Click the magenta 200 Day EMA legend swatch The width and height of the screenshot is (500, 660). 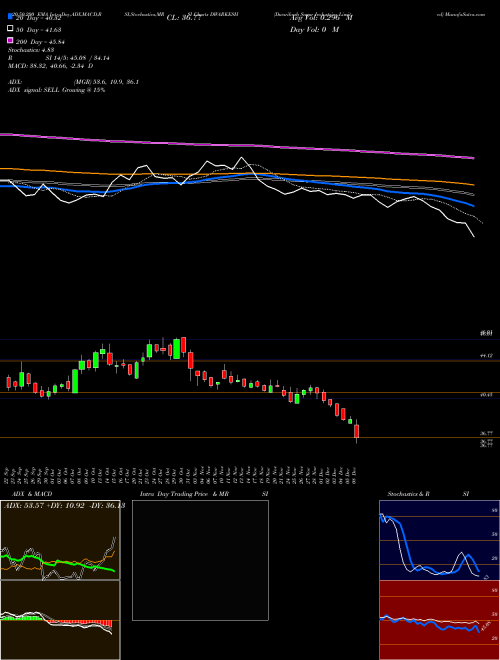10,40
